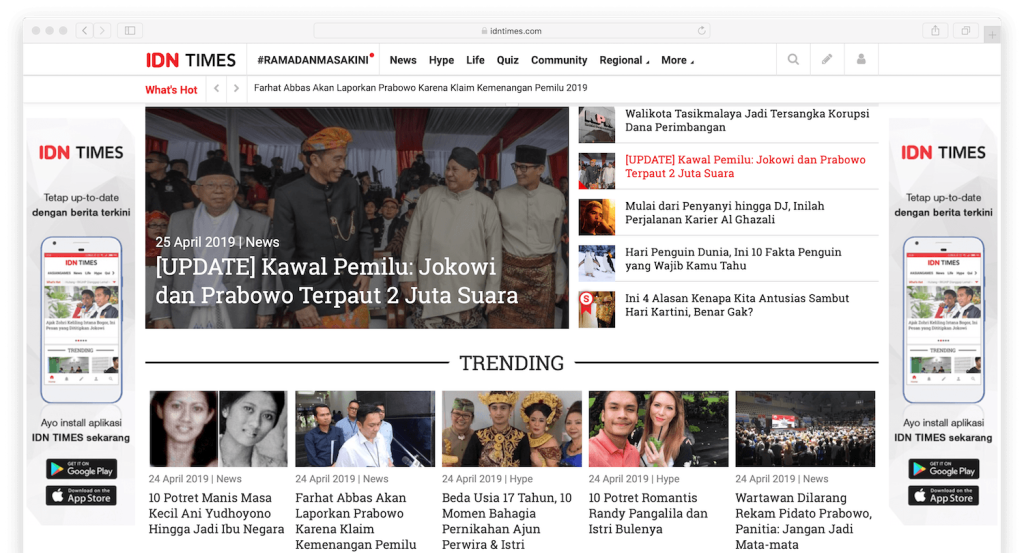Show all tabs overview icon
The height and width of the screenshot is (553, 1024).
pos(965,31)
